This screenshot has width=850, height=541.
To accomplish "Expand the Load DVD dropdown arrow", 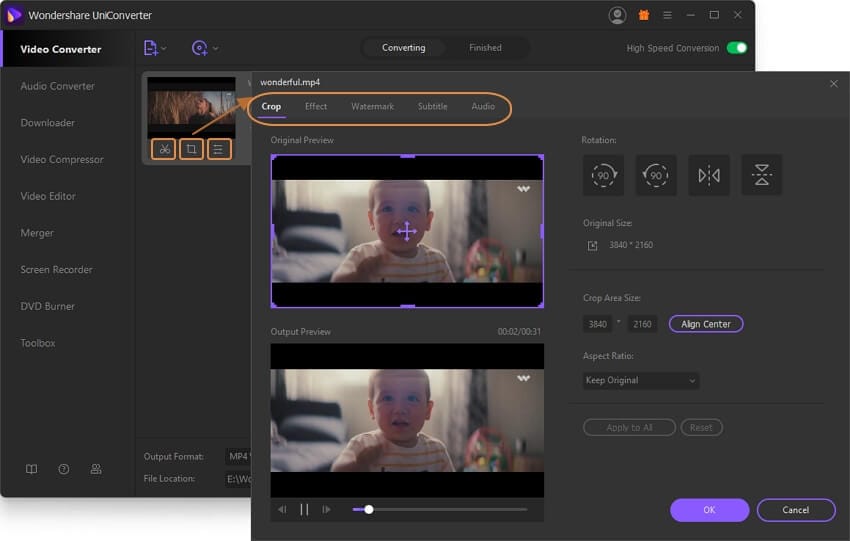I will tap(216, 48).
